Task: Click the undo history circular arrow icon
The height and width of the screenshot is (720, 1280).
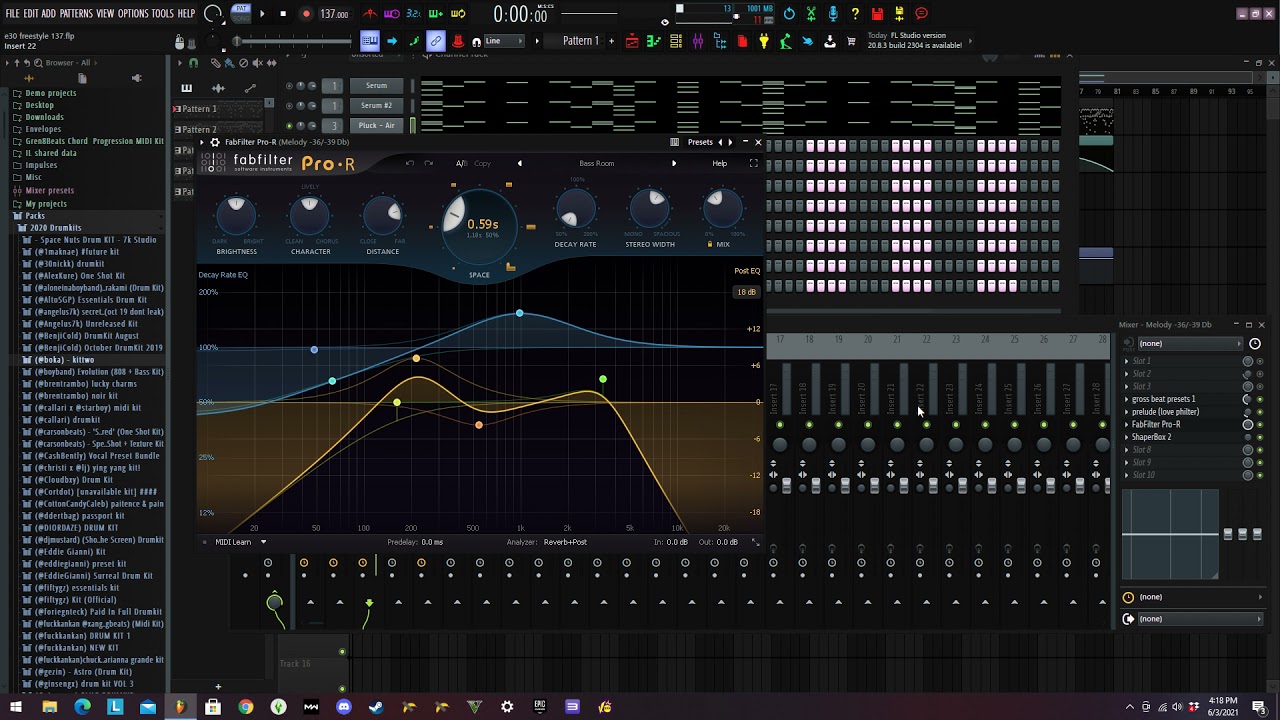Action: pos(789,14)
